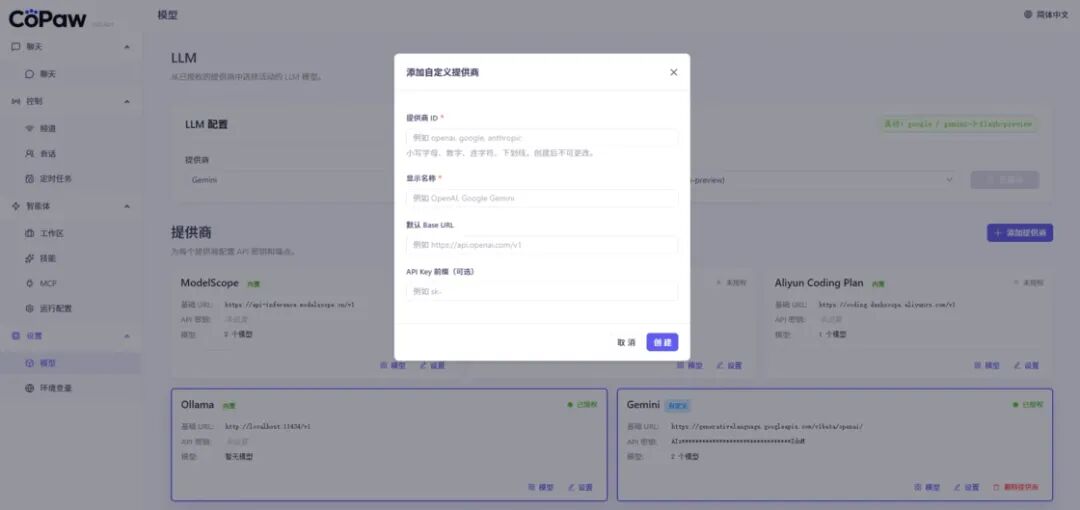
Task: Click the masked Gemini API key text
Action: pyautogui.click(x=738, y=441)
